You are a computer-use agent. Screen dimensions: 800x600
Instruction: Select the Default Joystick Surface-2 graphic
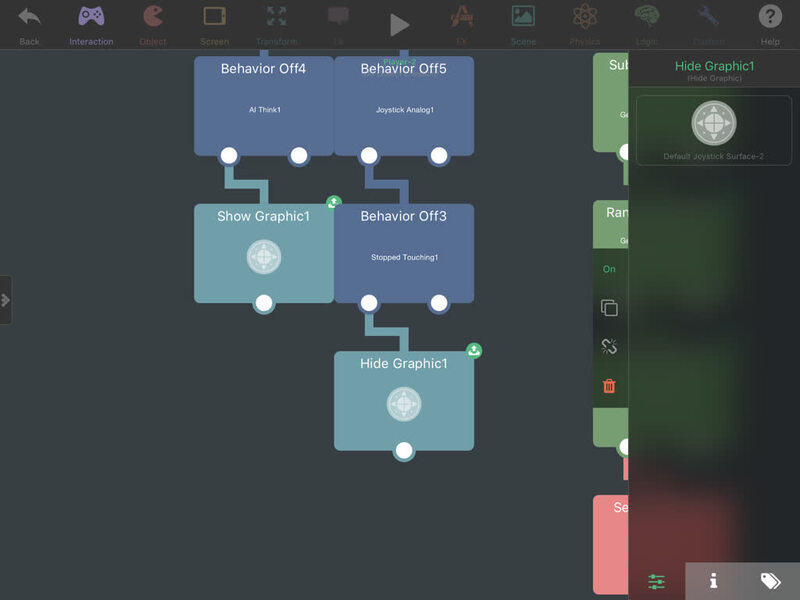(714, 130)
